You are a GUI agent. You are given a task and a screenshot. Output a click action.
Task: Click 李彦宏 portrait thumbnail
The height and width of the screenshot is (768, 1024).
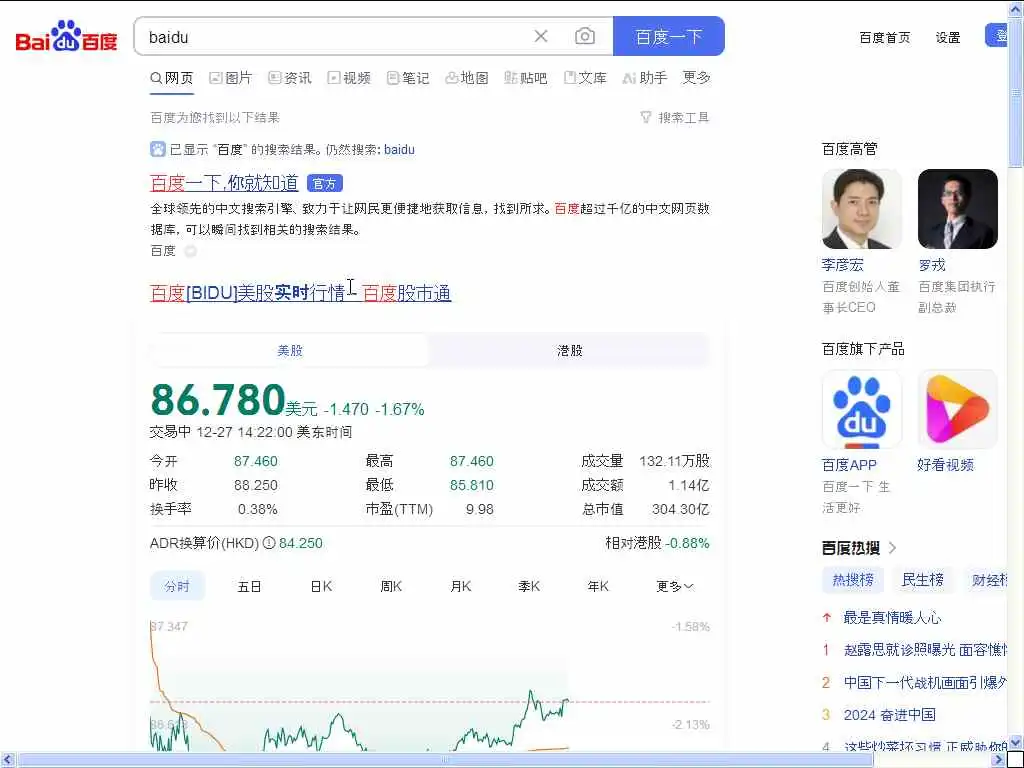tap(861, 209)
